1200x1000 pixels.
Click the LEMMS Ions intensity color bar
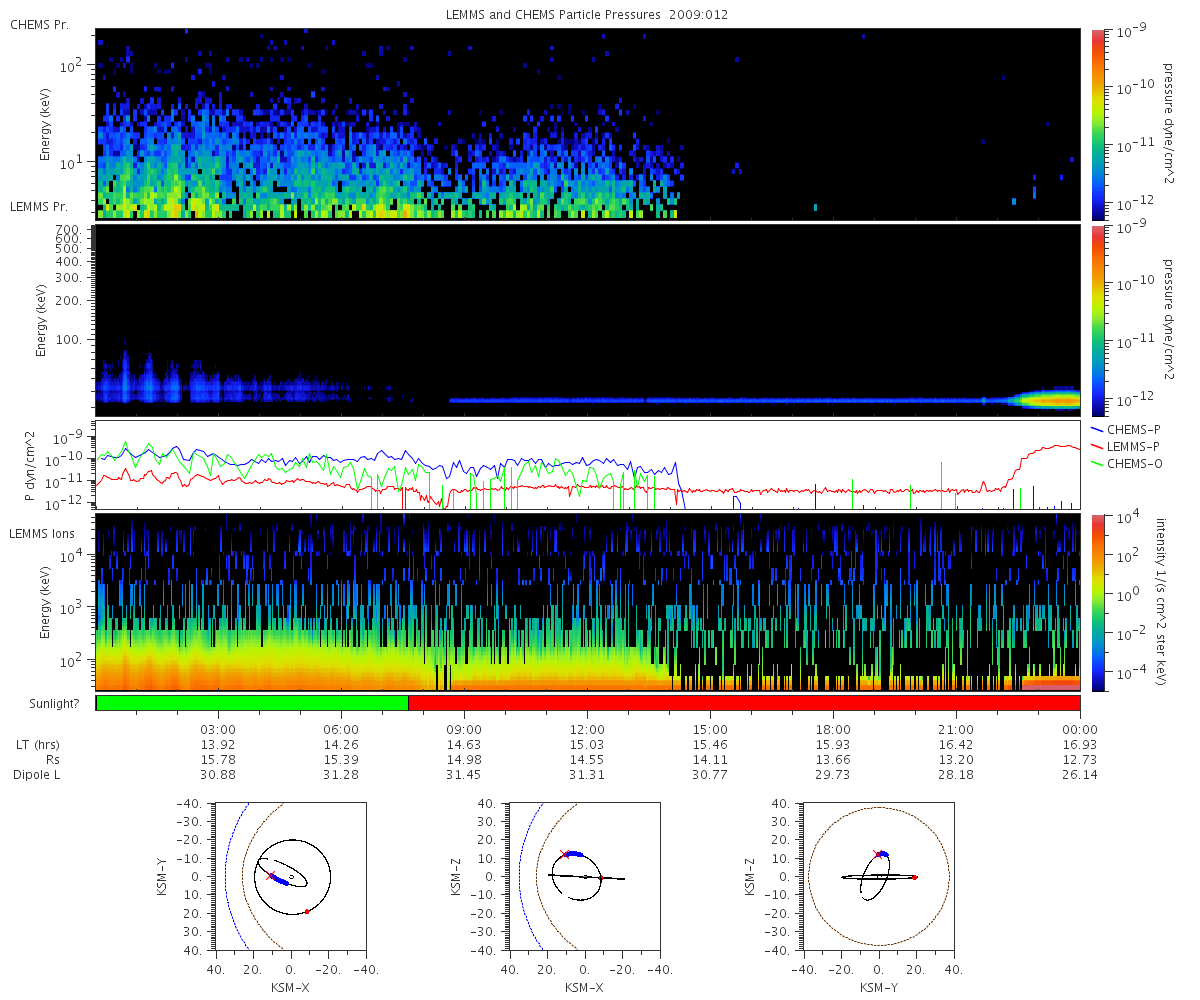pos(1097,603)
